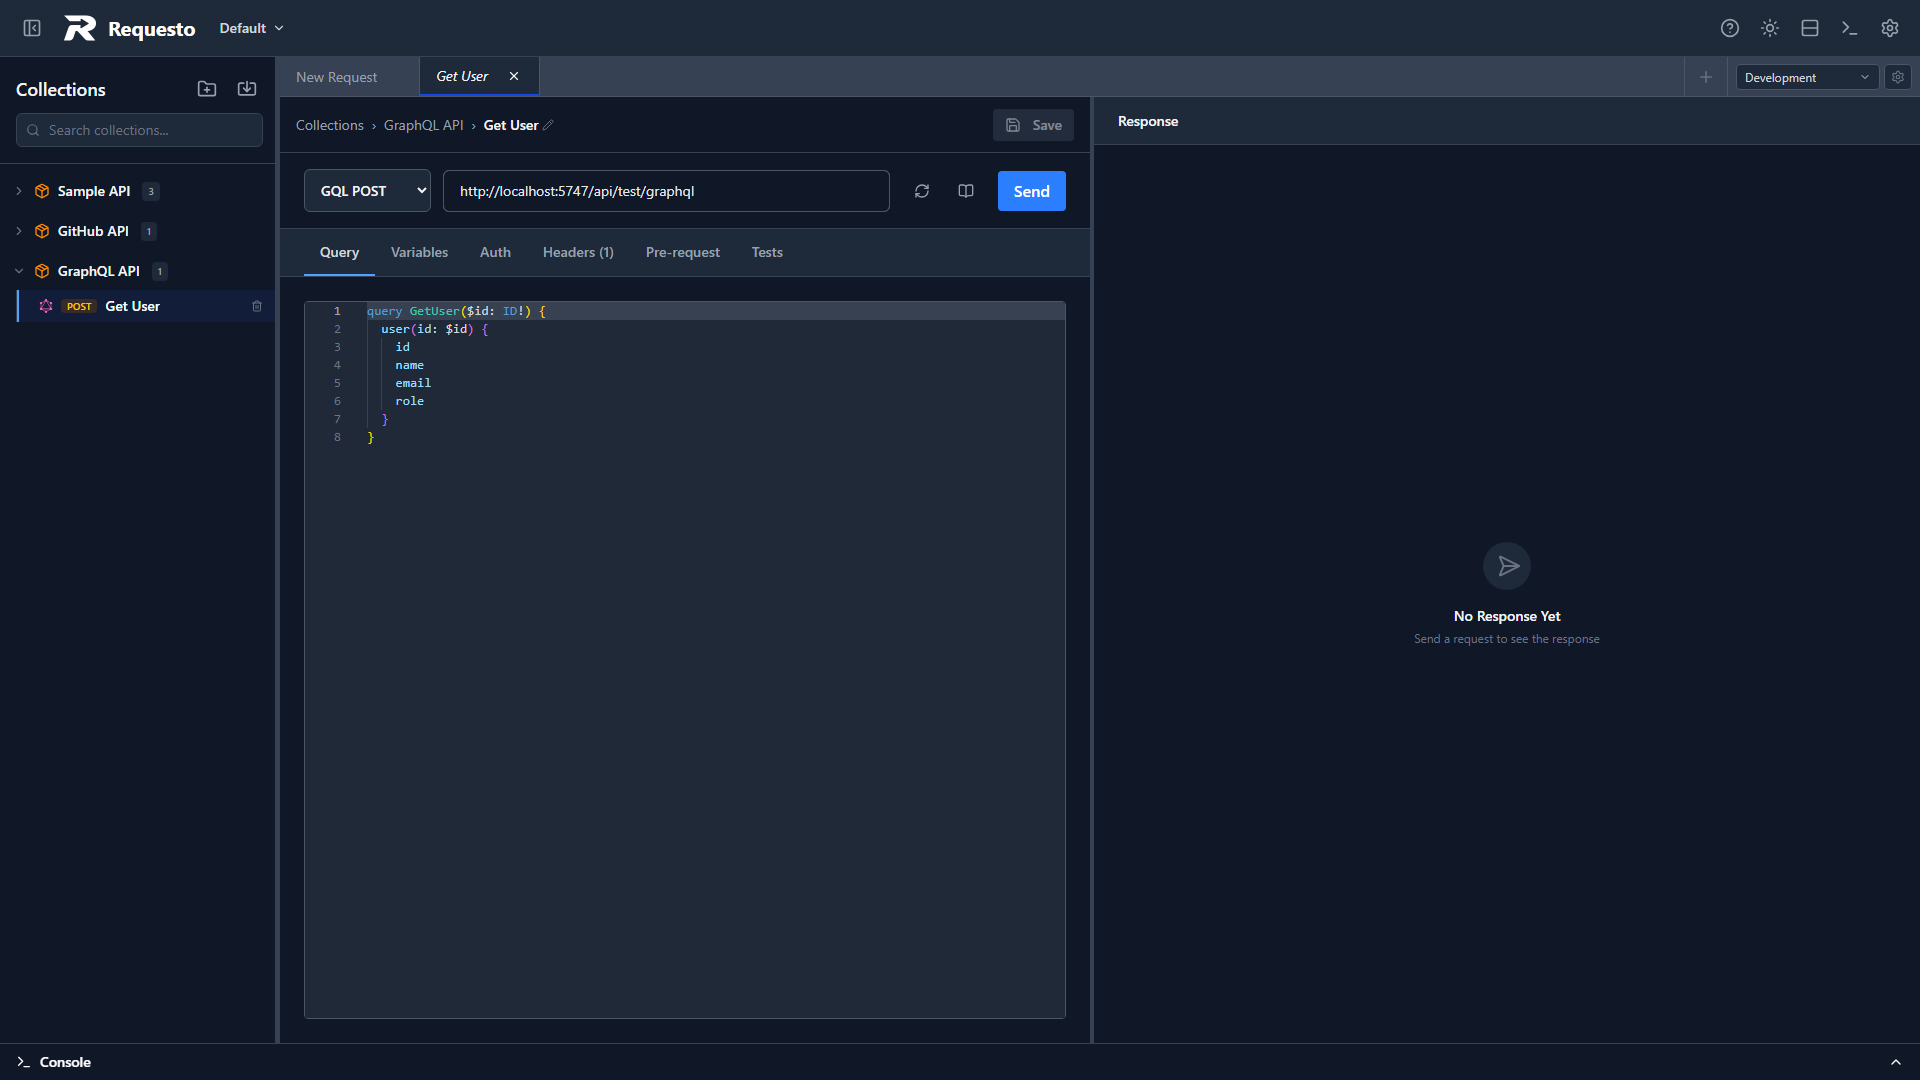This screenshot has height=1080, width=1920.
Task: Expand the GitHub API collection
Action: [19, 231]
